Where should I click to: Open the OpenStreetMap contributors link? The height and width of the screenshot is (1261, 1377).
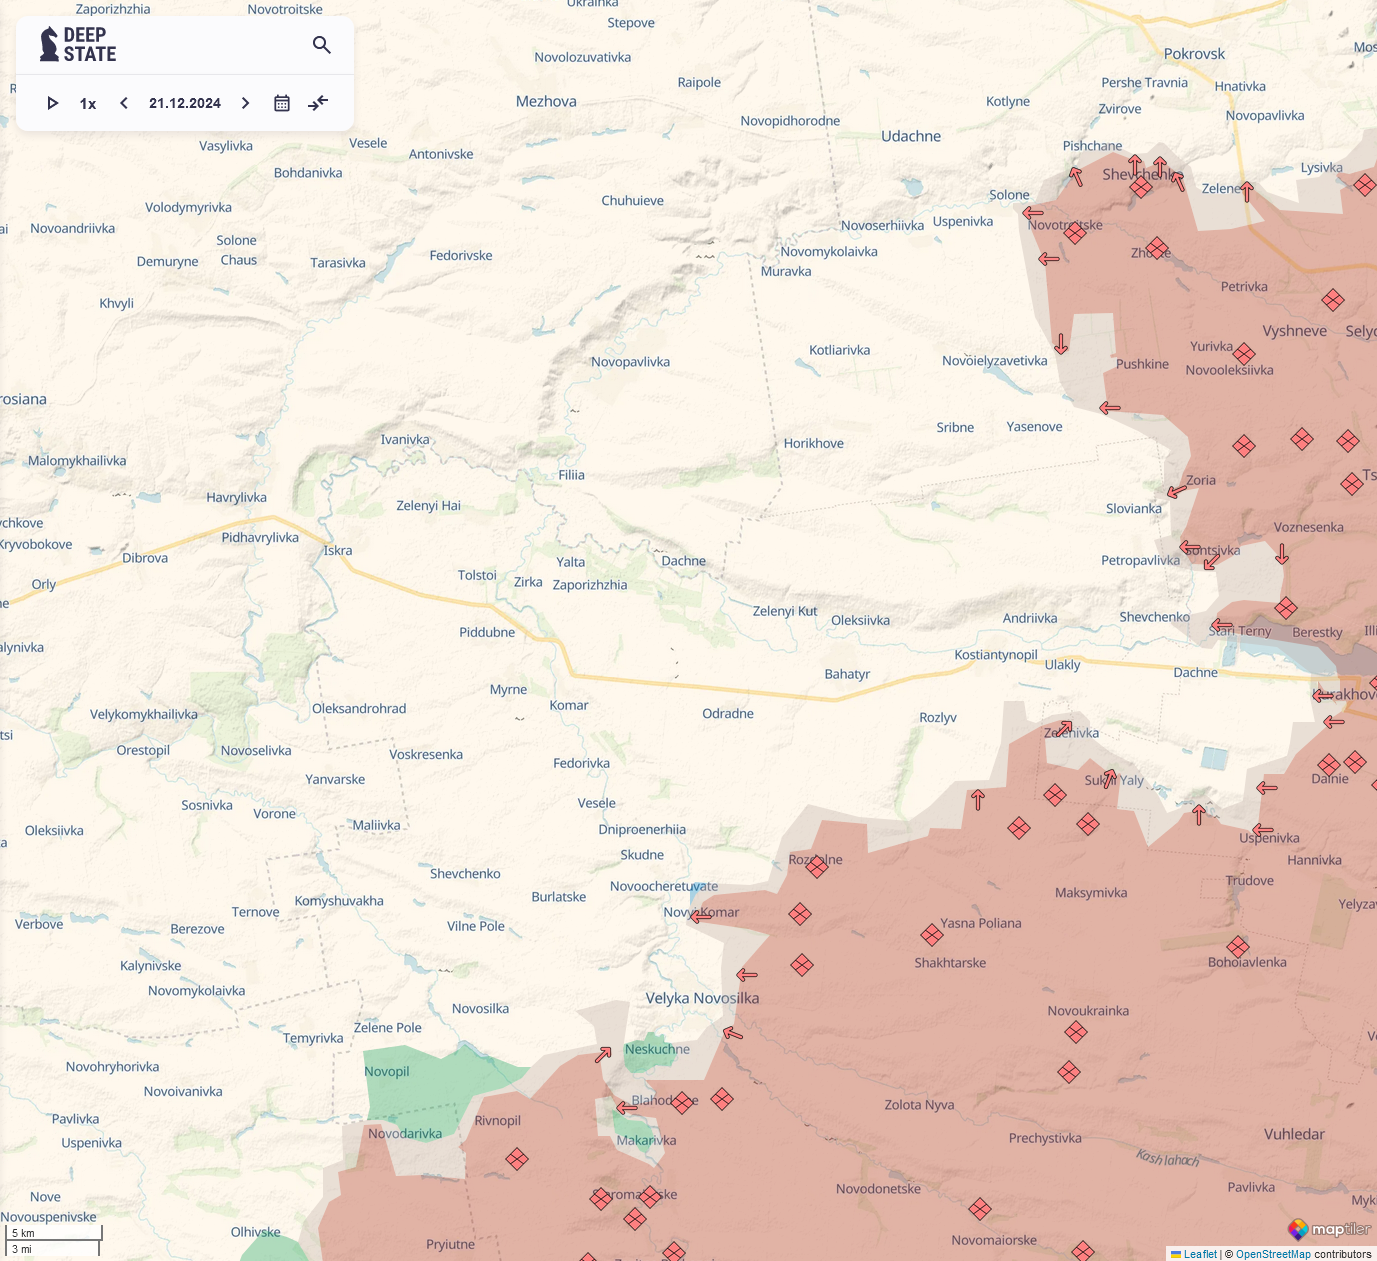tap(1273, 1254)
